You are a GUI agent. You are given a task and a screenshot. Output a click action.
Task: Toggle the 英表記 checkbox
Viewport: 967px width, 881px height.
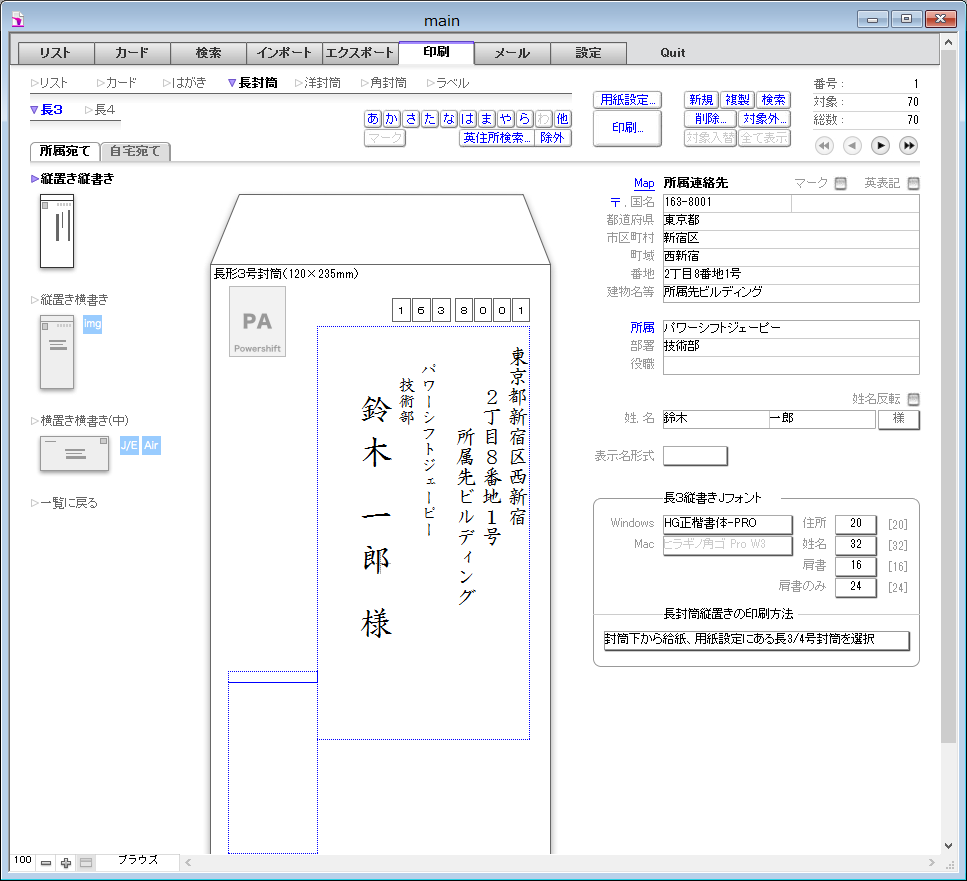pyautogui.click(x=913, y=183)
